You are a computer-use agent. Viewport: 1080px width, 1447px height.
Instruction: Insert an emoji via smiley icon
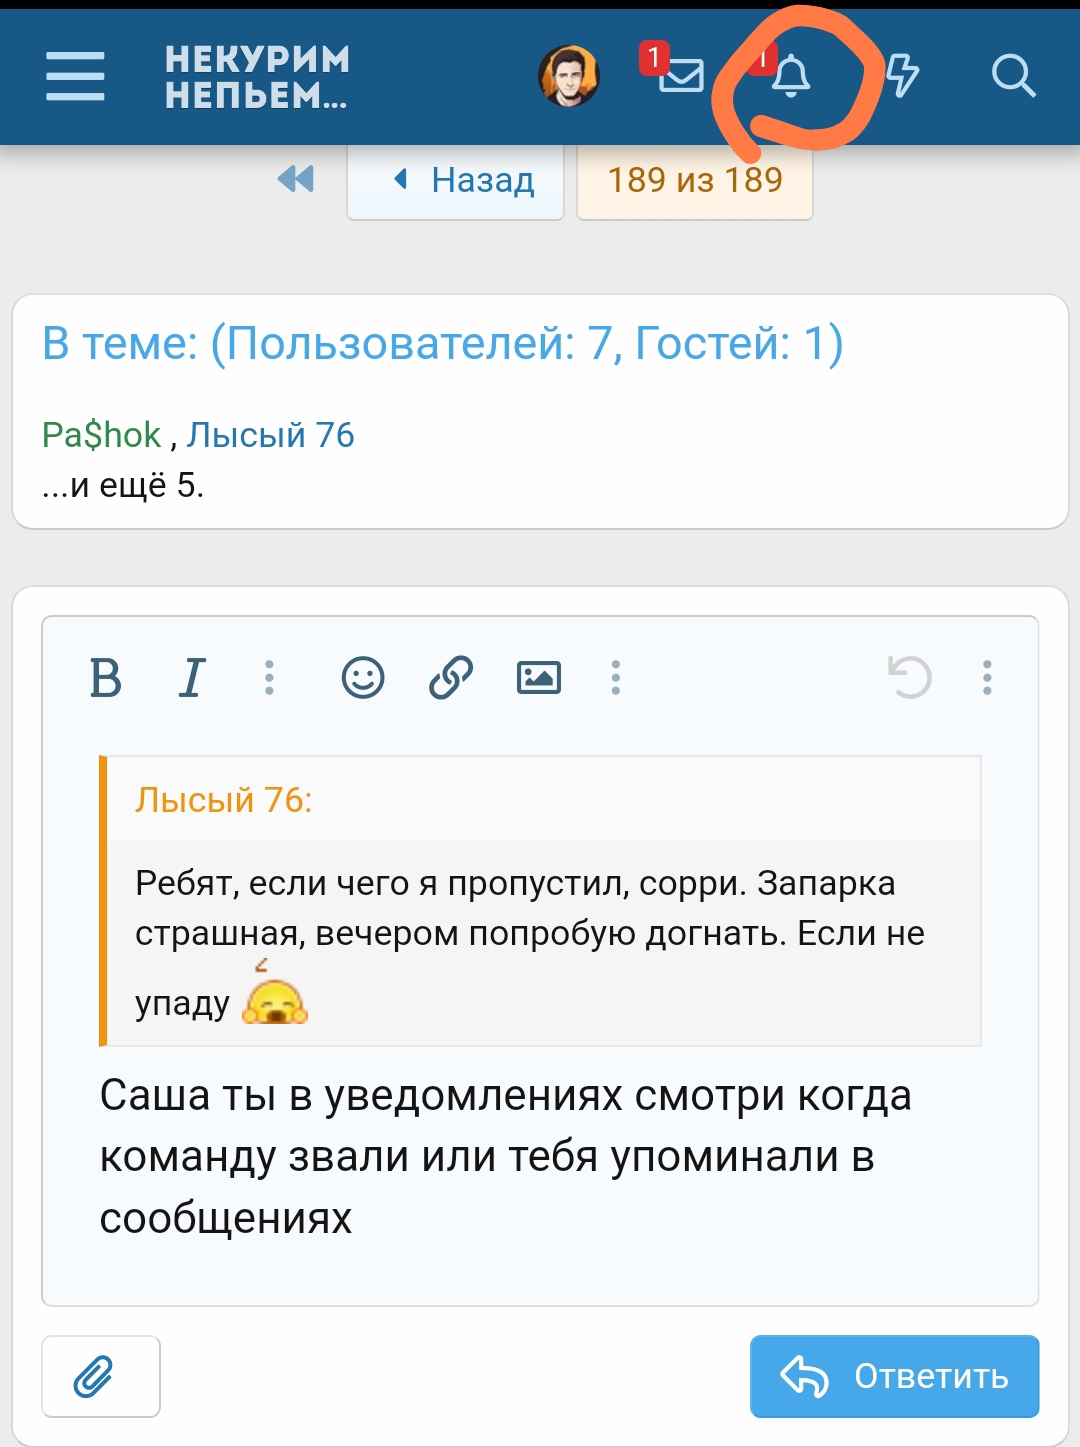pos(362,677)
